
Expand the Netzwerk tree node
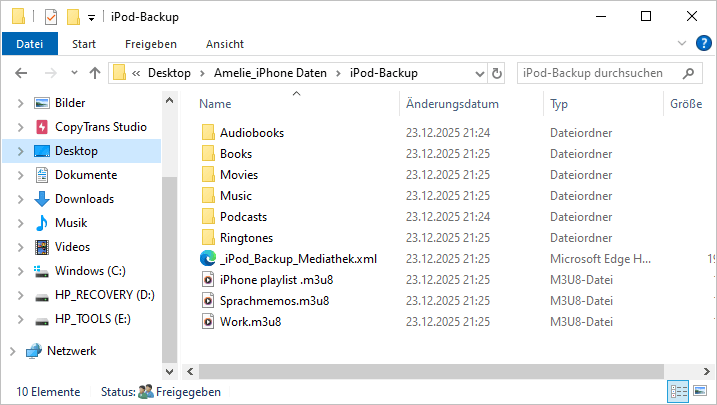[x=12, y=352]
